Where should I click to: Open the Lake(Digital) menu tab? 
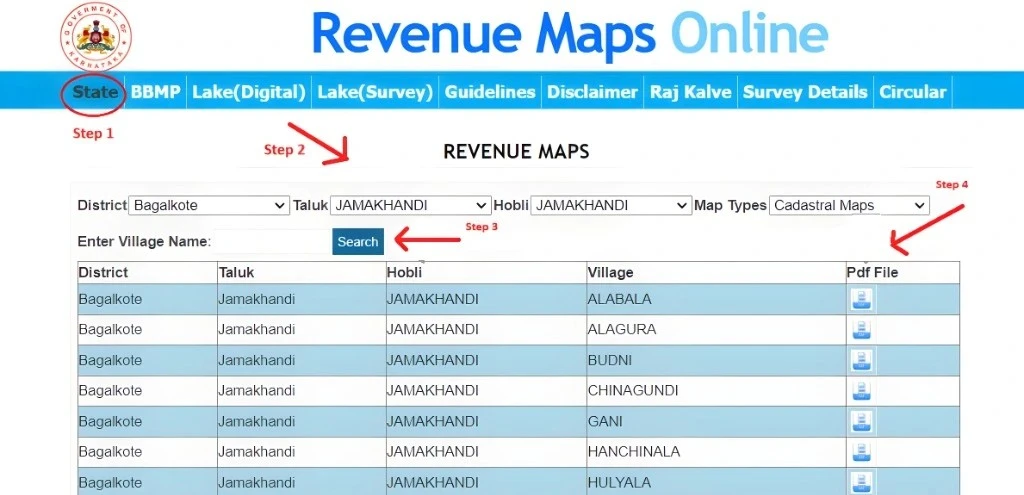click(x=249, y=92)
